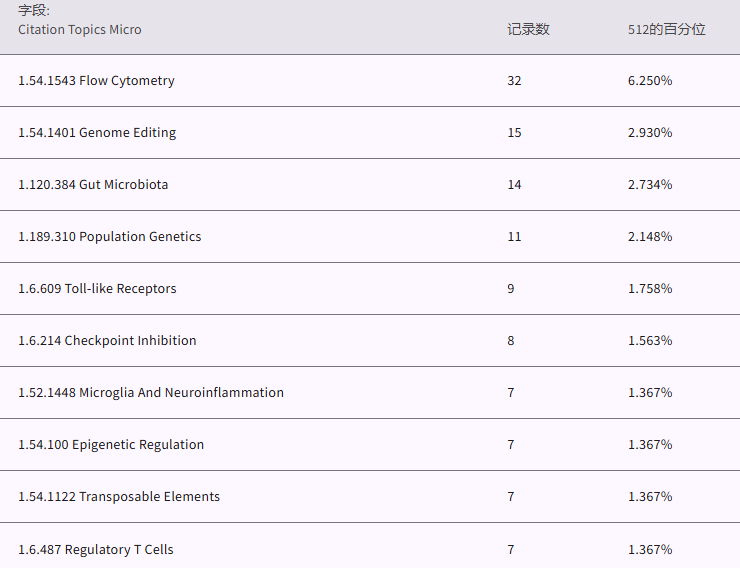This screenshot has width=740, height=568.
Task: Open 1.52.1448 Microglia And Neuroinflammation topic
Action: [x=151, y=393]
